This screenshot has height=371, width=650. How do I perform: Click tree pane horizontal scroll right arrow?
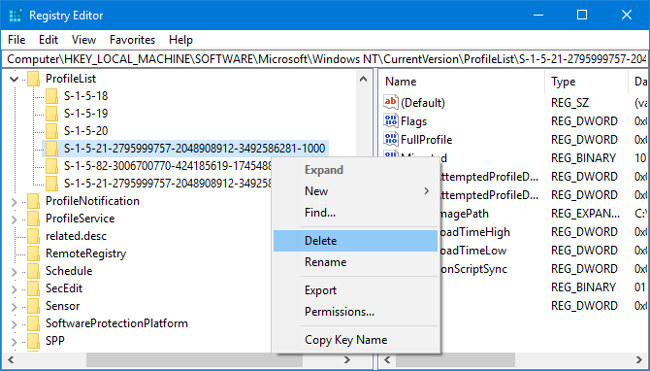tap(348, 360)
